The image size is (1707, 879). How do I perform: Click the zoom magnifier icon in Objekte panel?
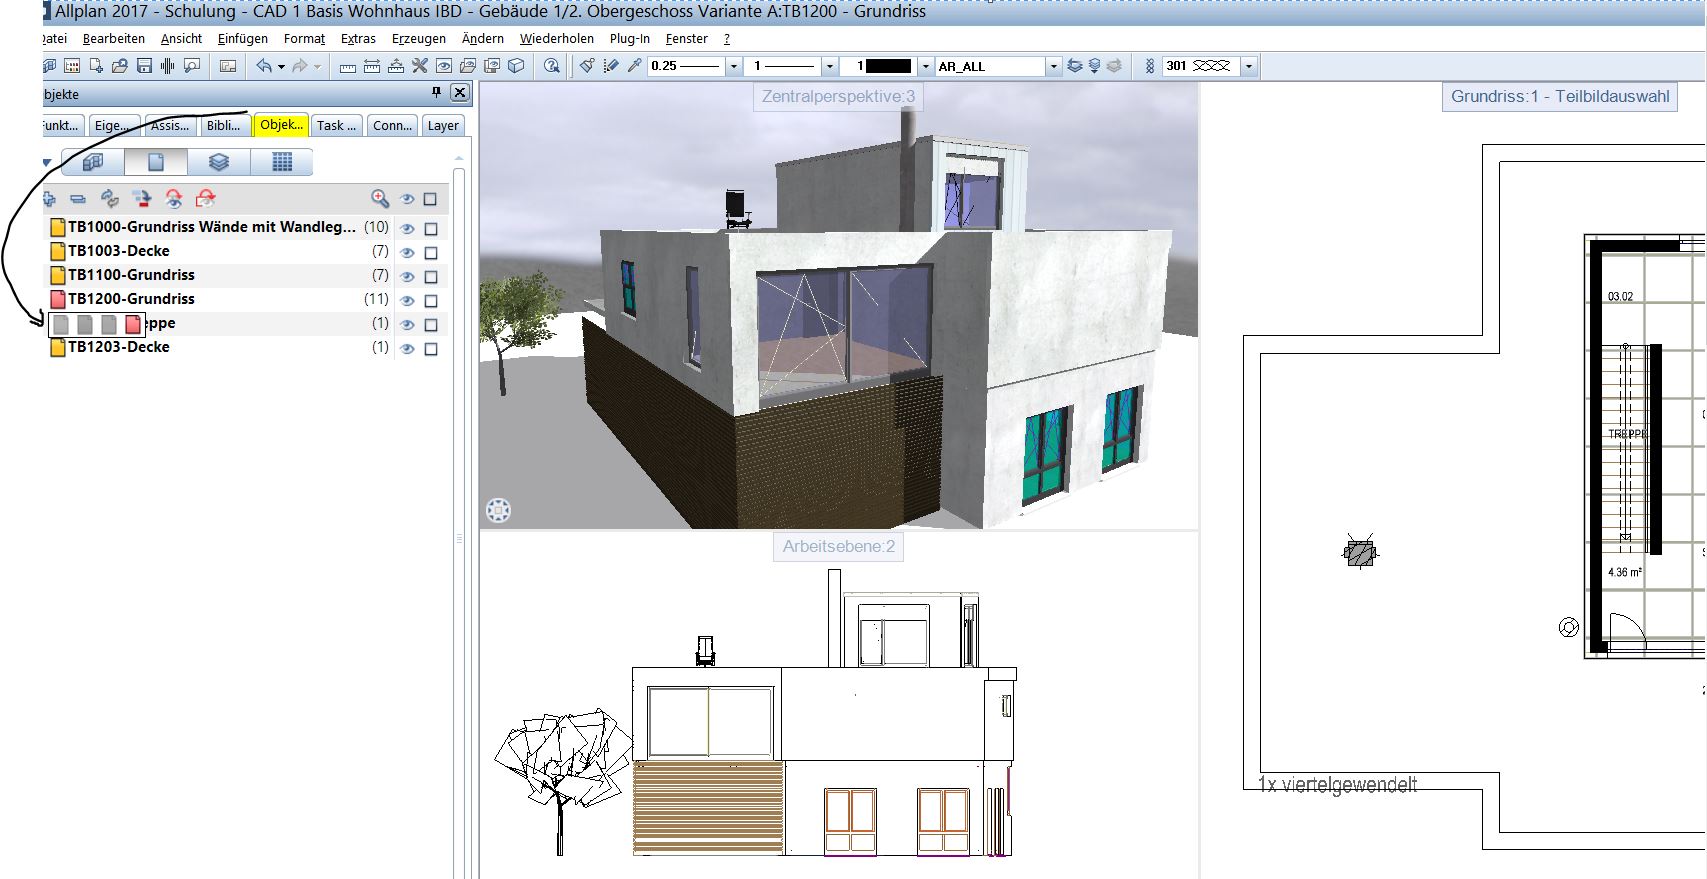coord(379,199)
